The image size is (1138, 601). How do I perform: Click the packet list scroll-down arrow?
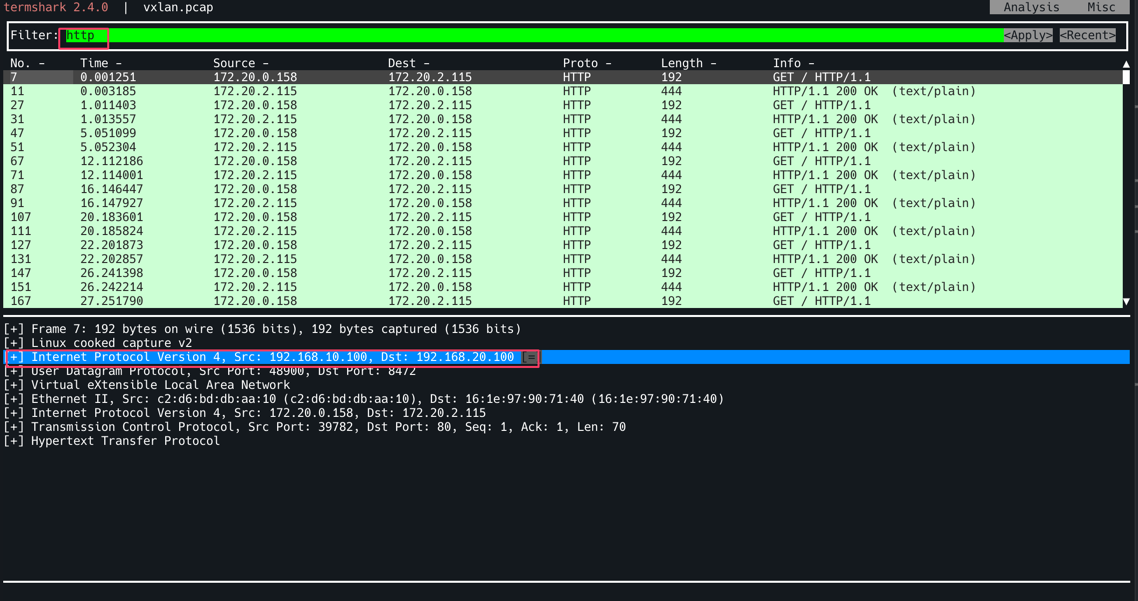(x=1126, y=301)
